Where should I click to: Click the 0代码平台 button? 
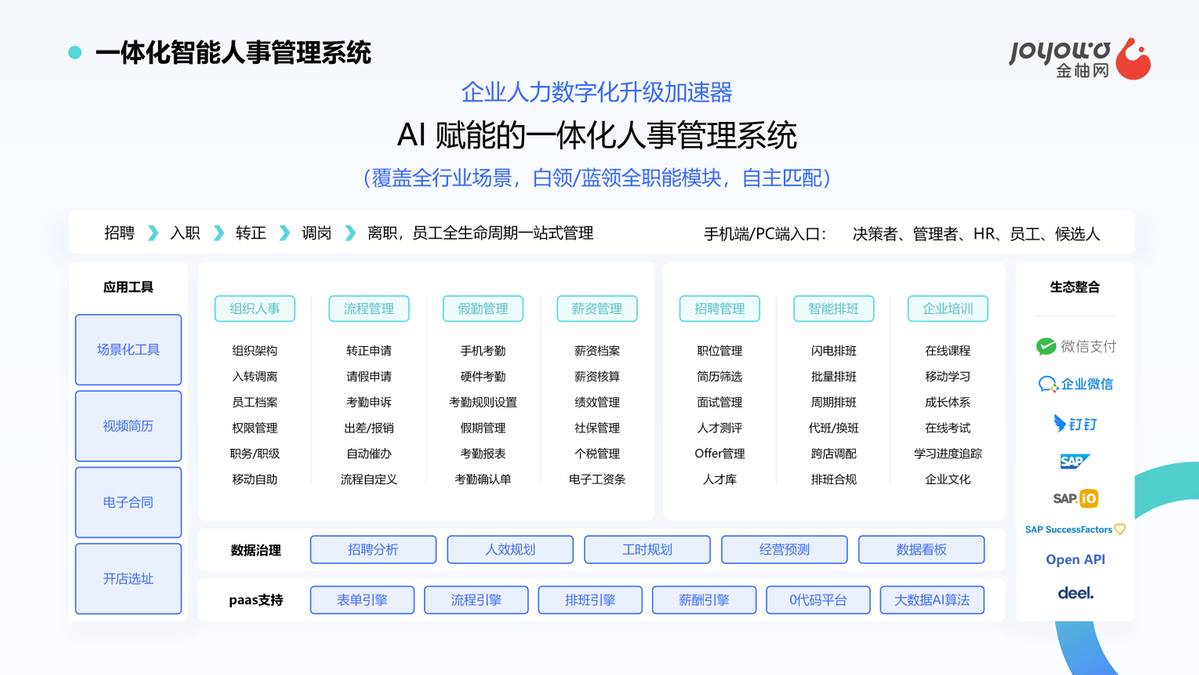[x=817, y=600]
